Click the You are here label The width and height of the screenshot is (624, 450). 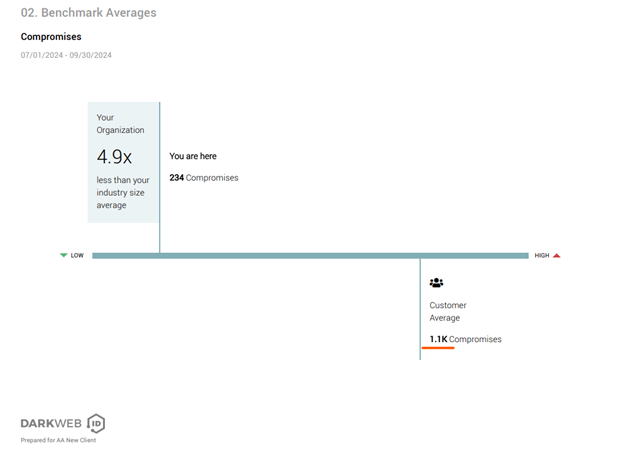click(x=193, y=156)
